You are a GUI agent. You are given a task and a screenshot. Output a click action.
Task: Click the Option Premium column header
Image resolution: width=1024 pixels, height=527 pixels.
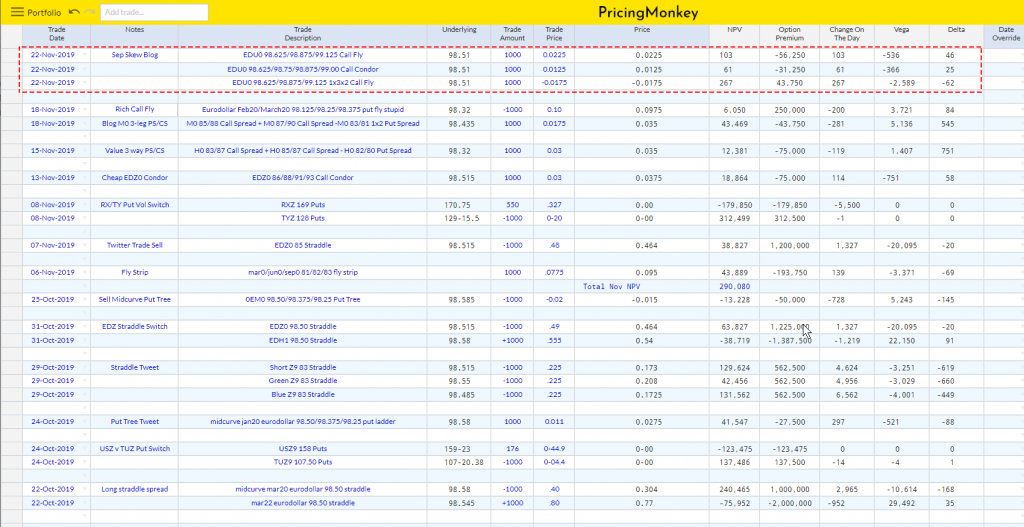coord(790,34)
